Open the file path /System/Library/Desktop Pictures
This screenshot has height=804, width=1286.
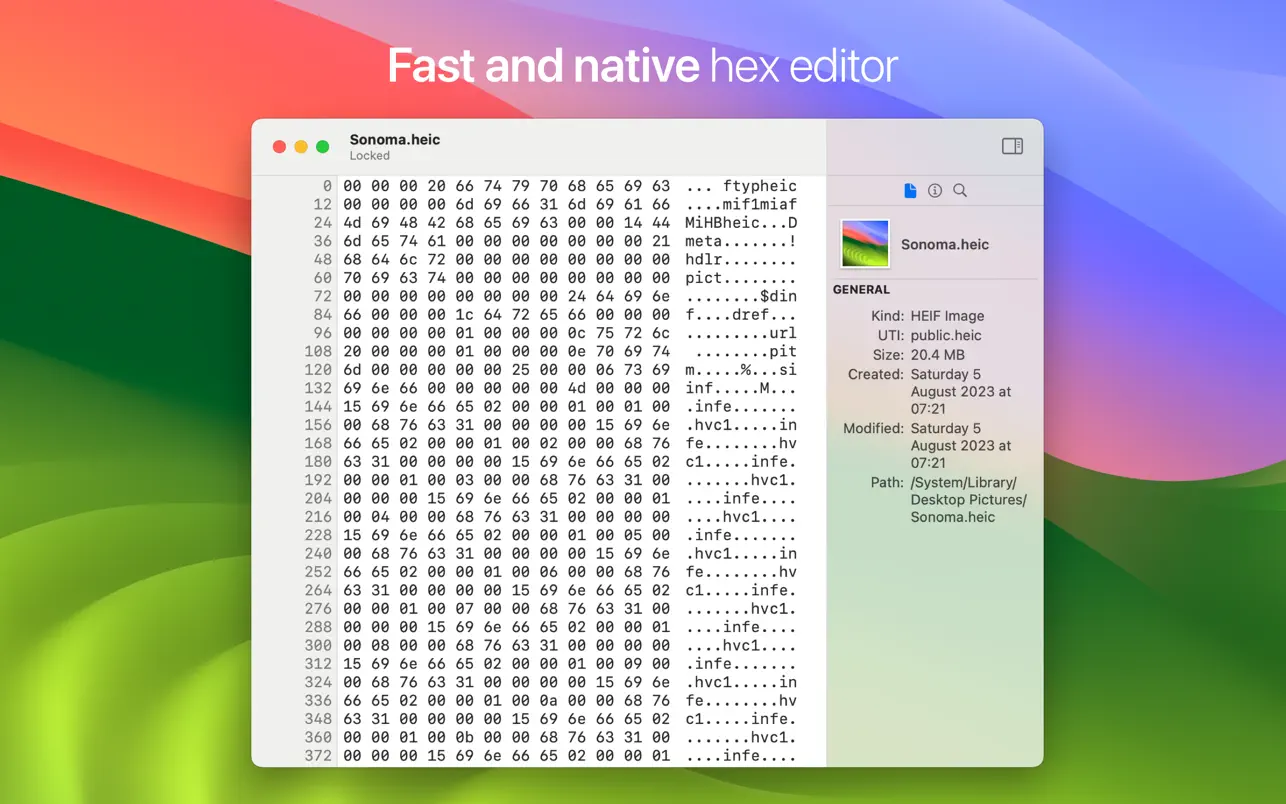967,499
